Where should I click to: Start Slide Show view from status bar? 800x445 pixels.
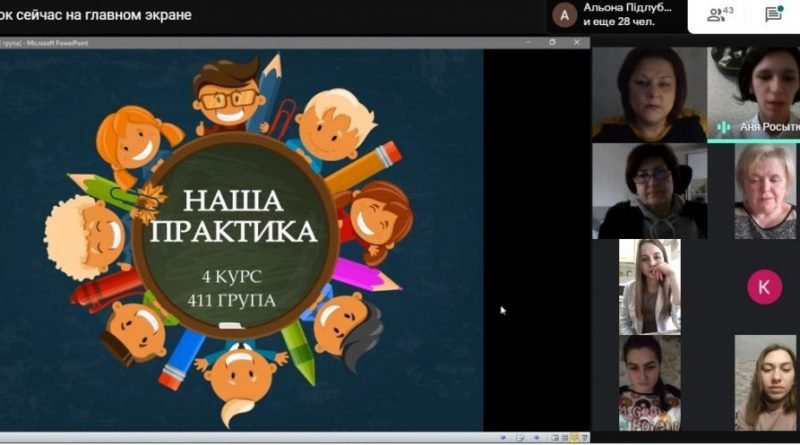pyautogui.click(x=584, y=438)
